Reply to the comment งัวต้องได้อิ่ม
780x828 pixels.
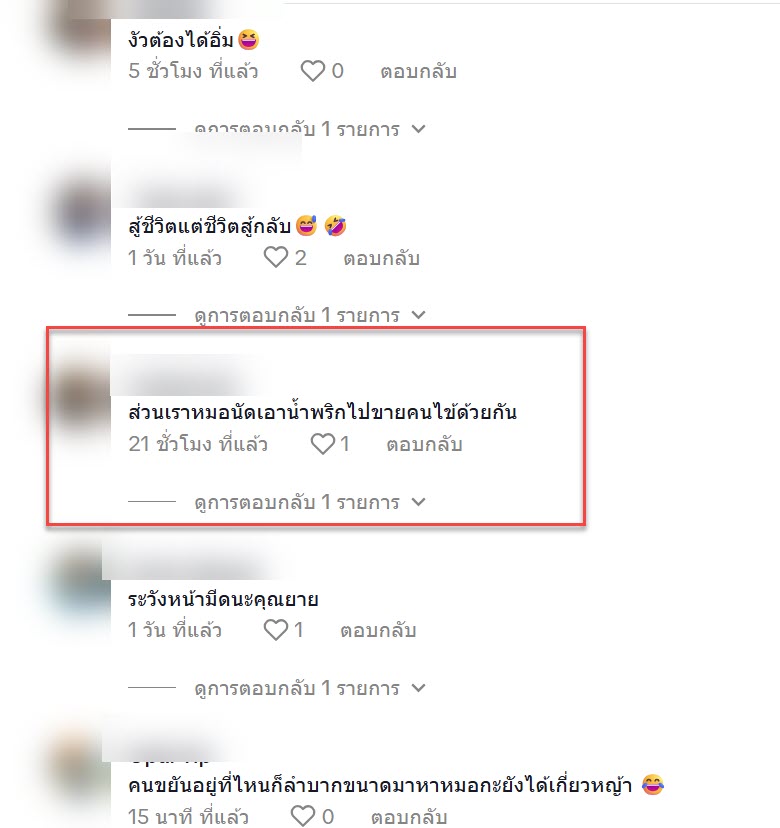(x=418, y=71)
